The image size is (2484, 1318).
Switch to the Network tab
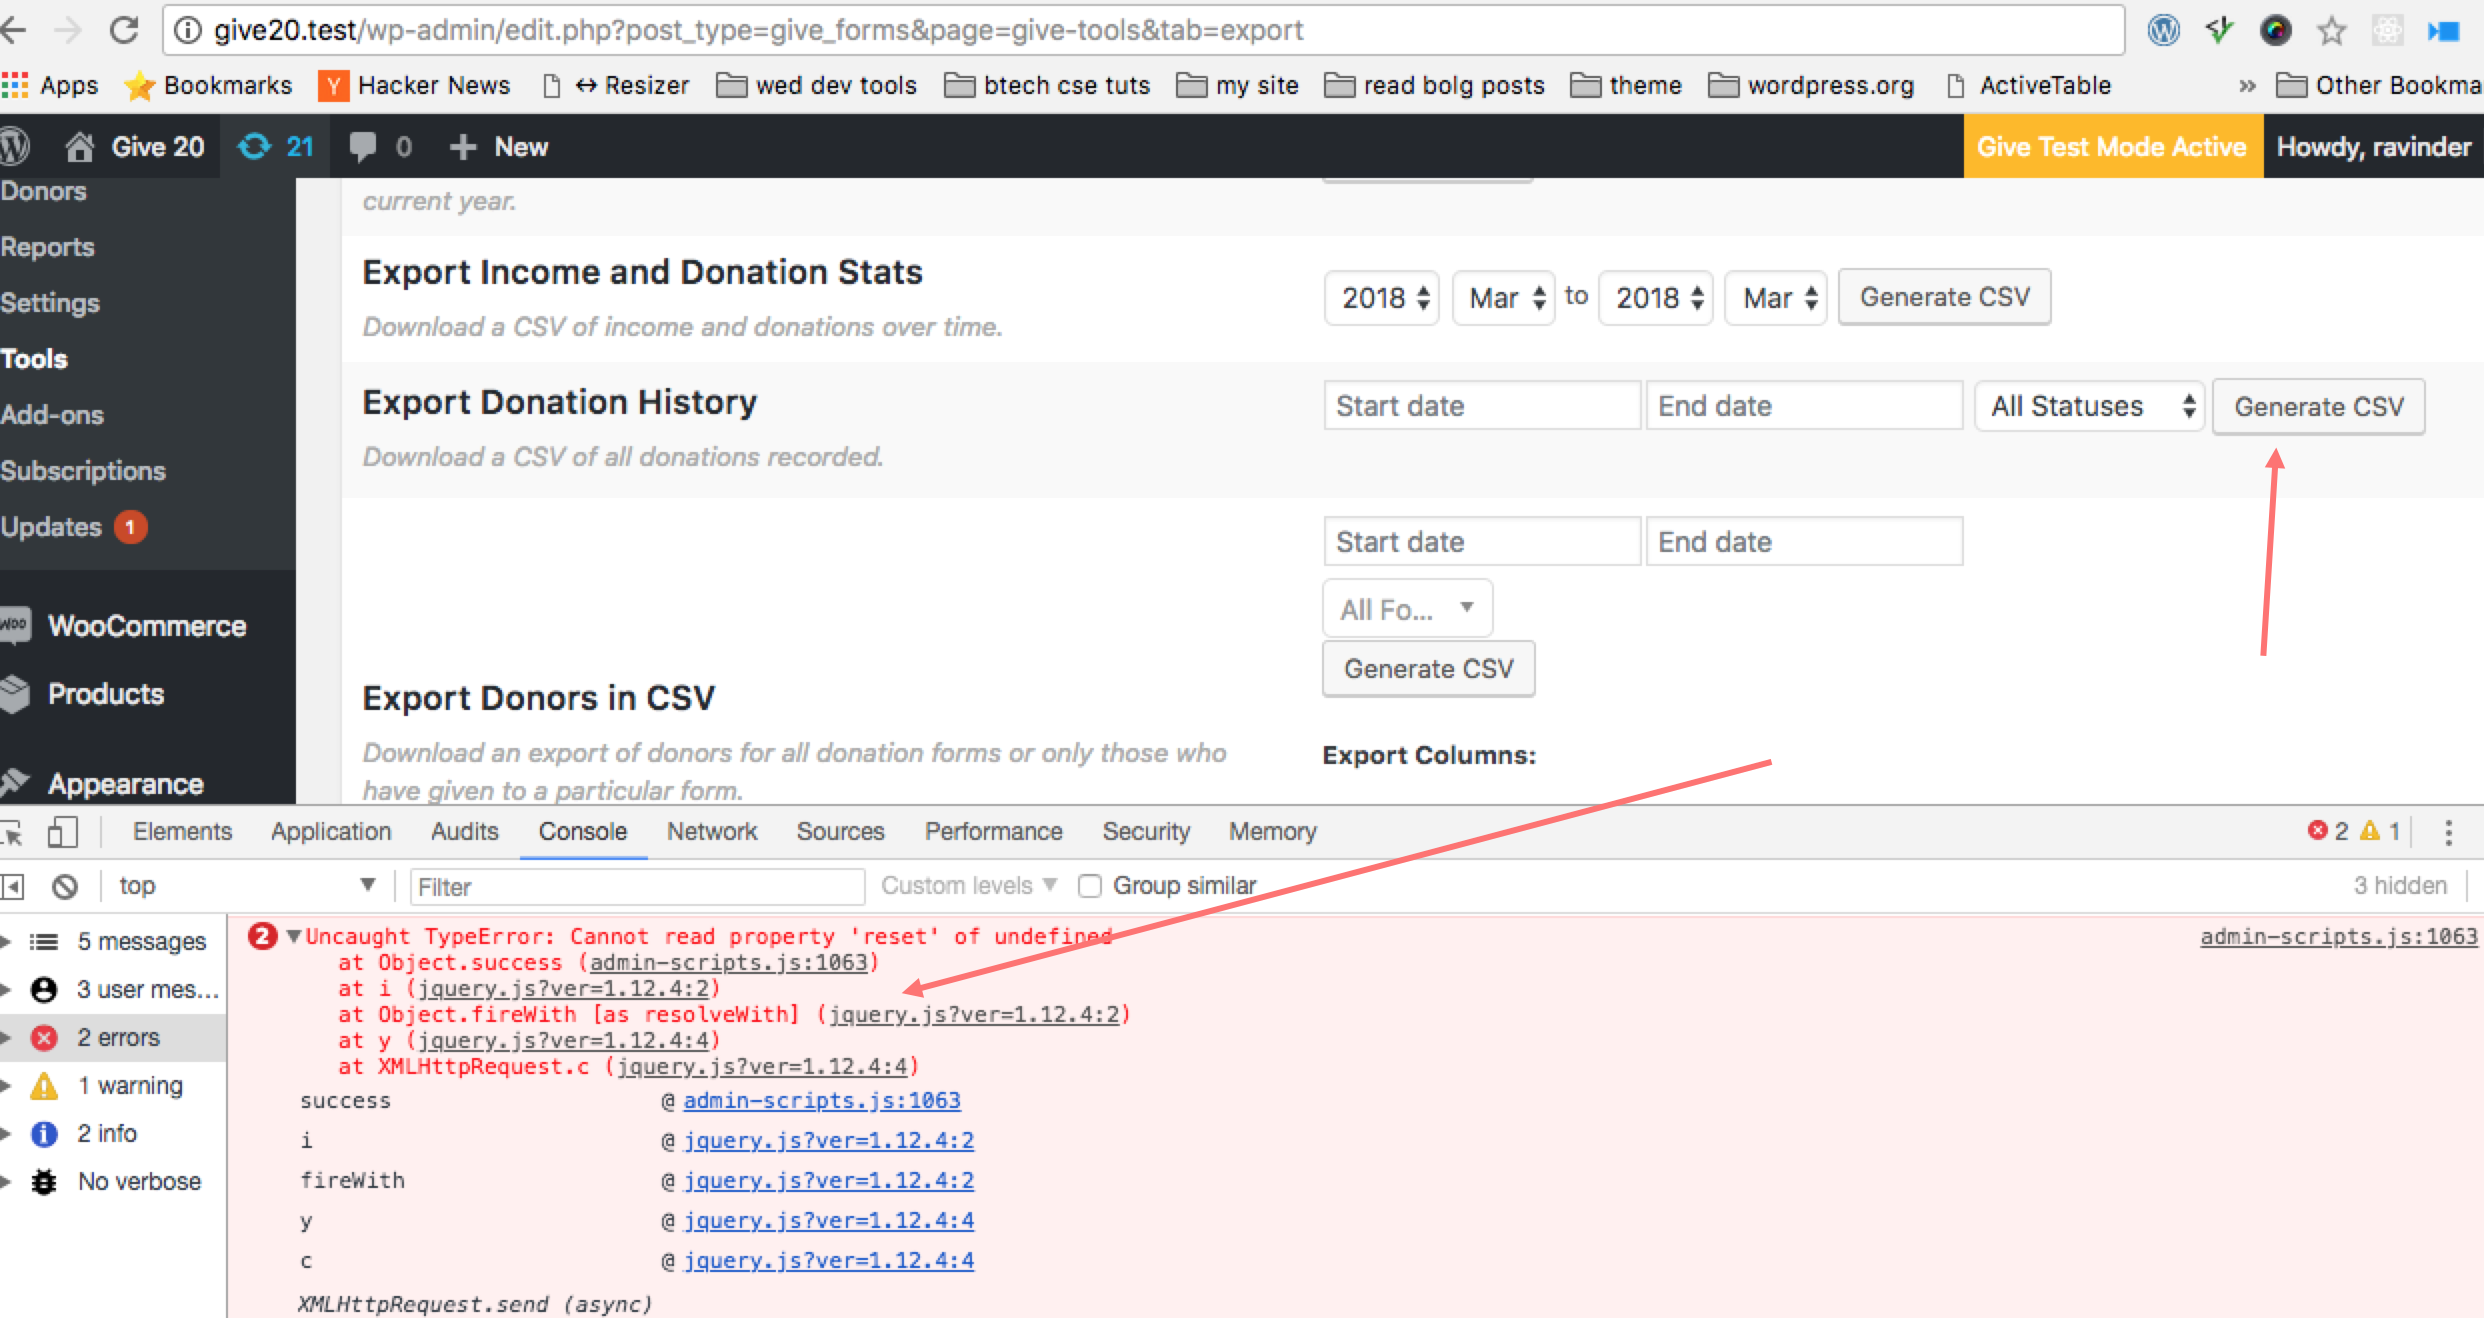(711, 831)
